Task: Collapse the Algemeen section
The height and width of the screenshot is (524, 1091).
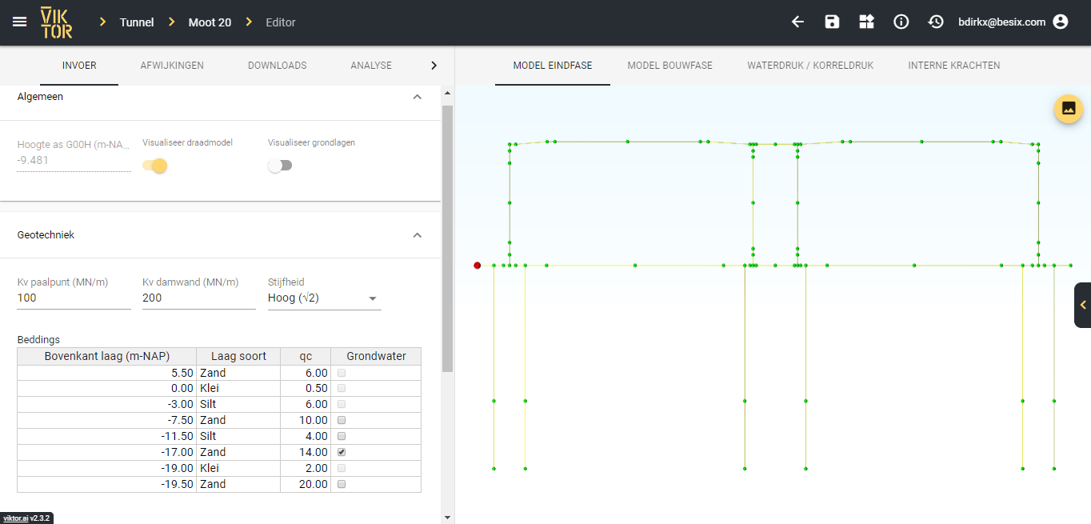Action: tap(417, 97)
